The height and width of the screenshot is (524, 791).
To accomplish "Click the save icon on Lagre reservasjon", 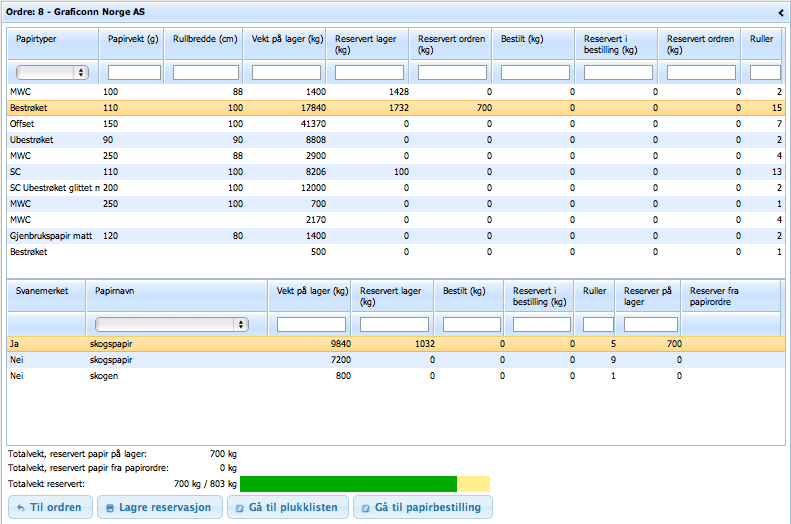I will [x=108, y=508].
